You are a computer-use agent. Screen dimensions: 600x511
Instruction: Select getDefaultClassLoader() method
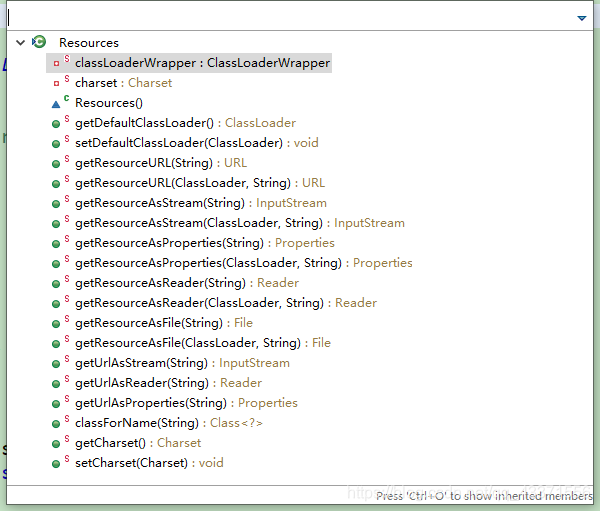[185, 123]
